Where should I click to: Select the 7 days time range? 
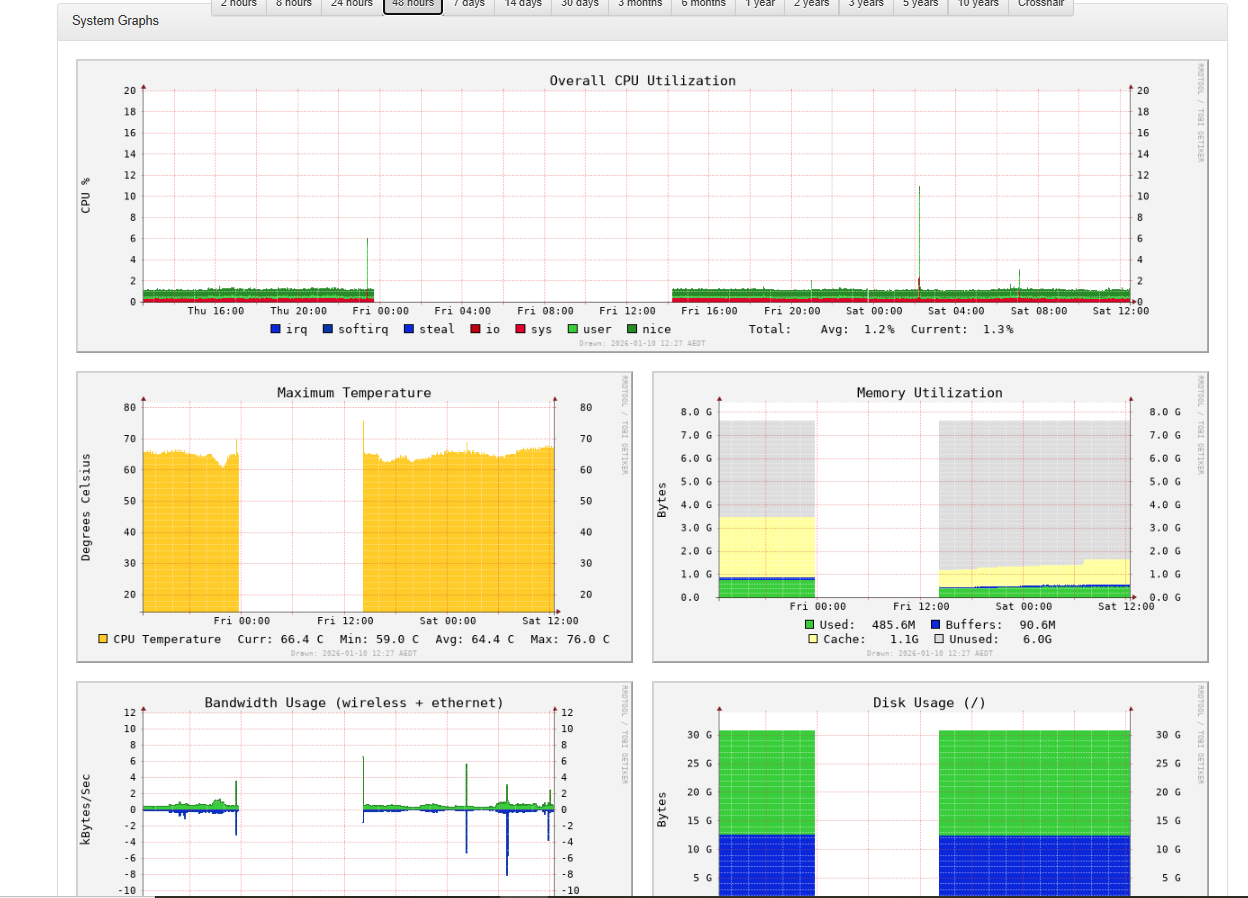point(469,6)
